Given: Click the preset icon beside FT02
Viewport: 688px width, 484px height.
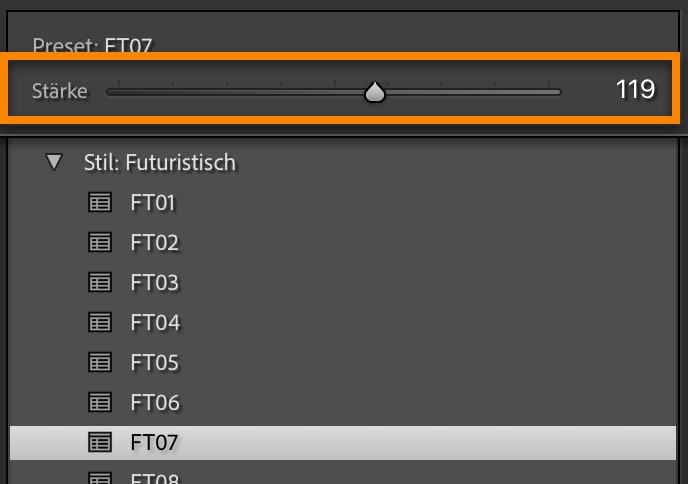Looking at the screenshot, I should pyautogui.click(x=100, y=243).
